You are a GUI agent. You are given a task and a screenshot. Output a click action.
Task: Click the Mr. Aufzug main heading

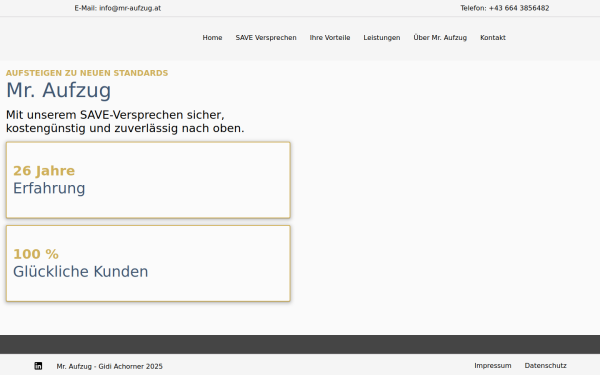click(59, 91)
